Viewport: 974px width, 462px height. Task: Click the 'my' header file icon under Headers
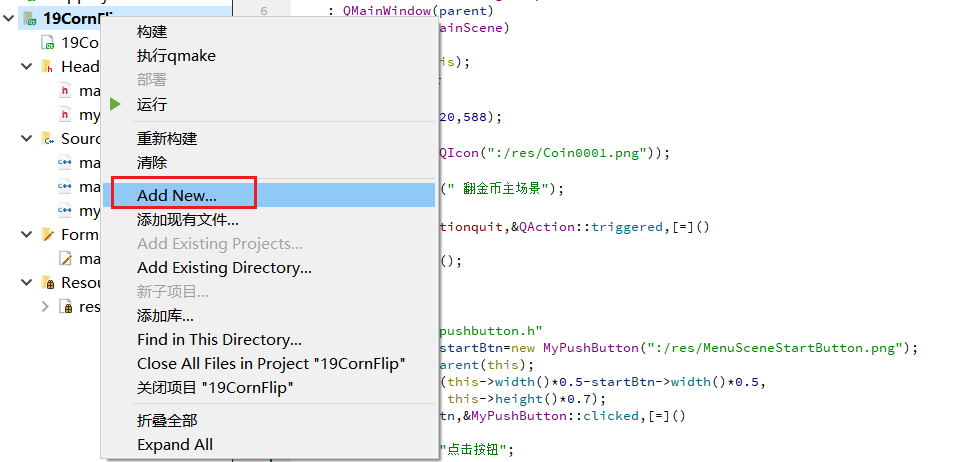point(65,115)
